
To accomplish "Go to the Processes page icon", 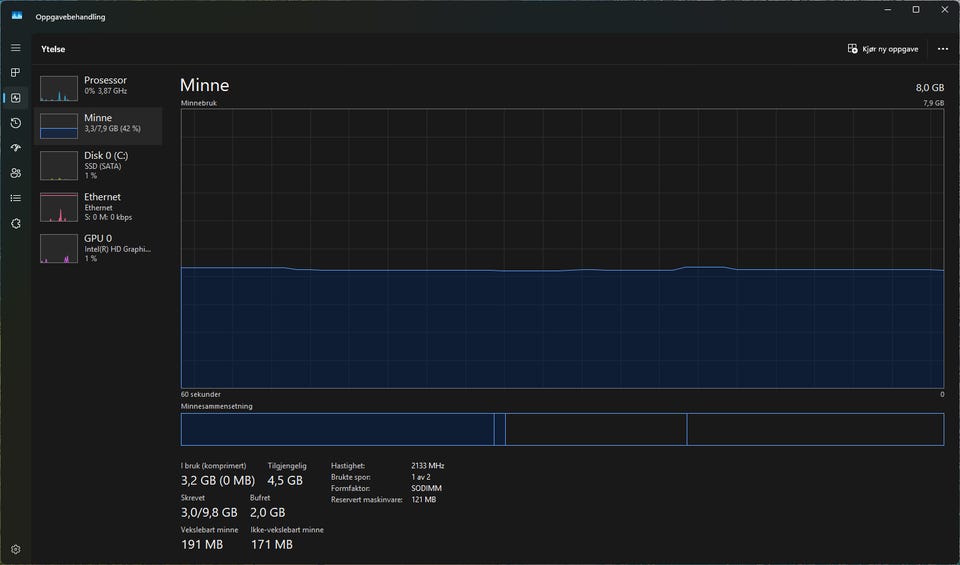I will [15, 73].
